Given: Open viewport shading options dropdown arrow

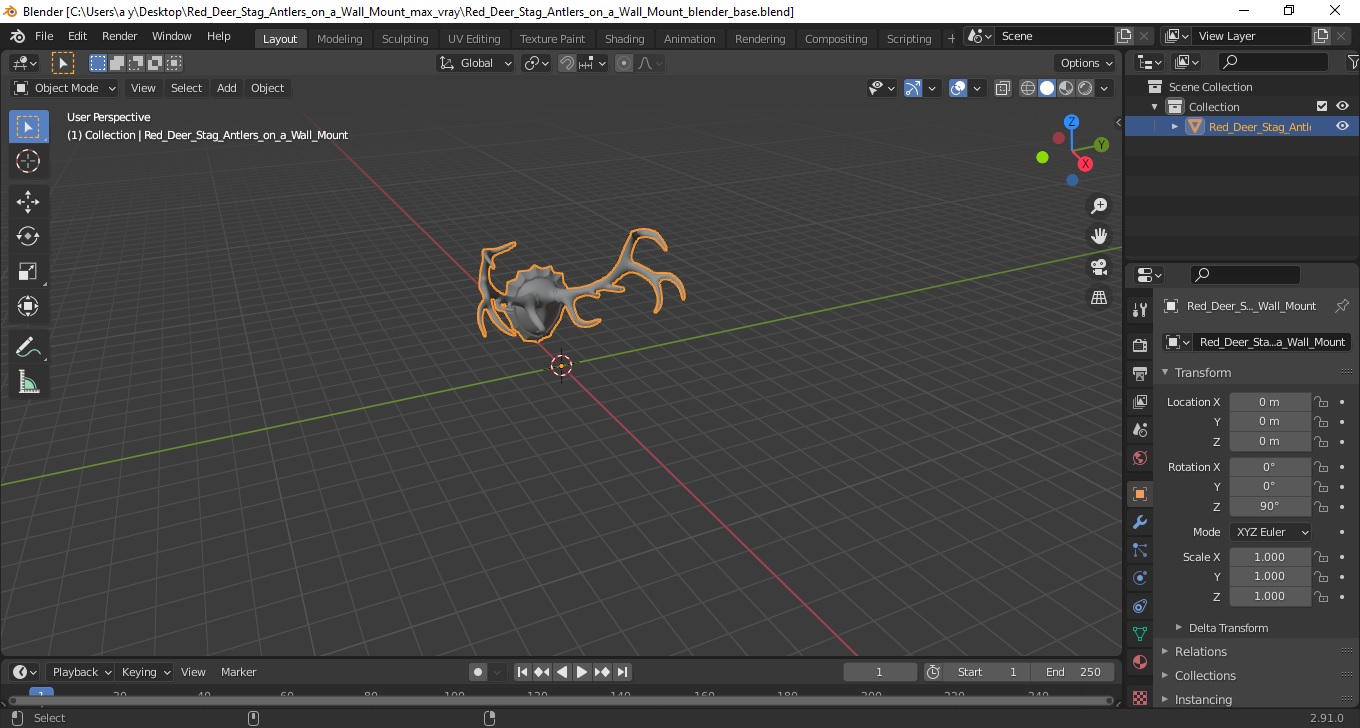Looking at the screenshot, I should pyautogui.click(x=1105, y=88).
